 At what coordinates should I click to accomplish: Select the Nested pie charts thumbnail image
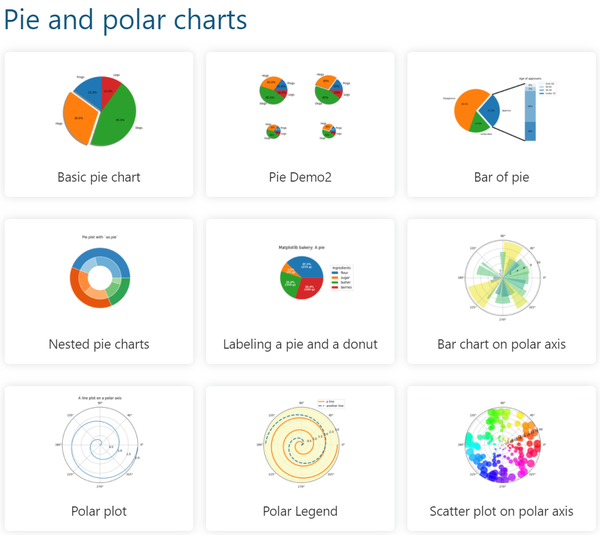tap(98, 274)
